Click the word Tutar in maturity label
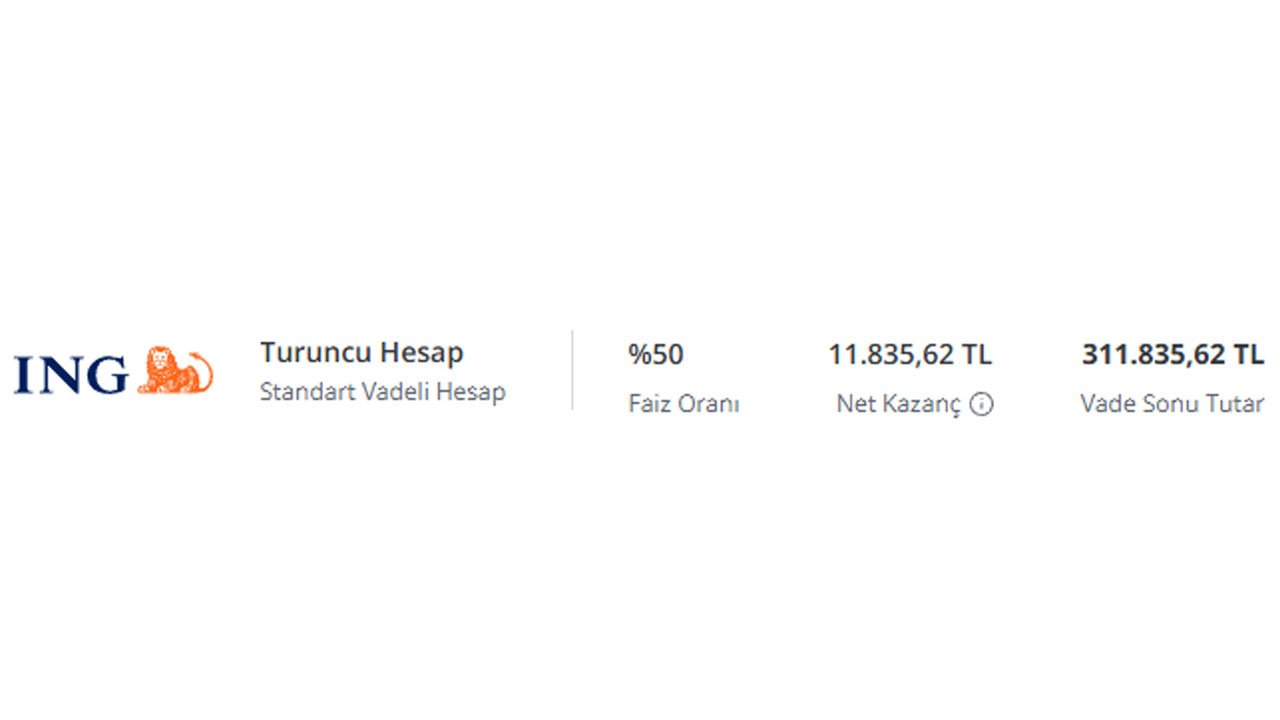The width and height of the screenshot is (1280, 720). click(x=1237, y=404)
